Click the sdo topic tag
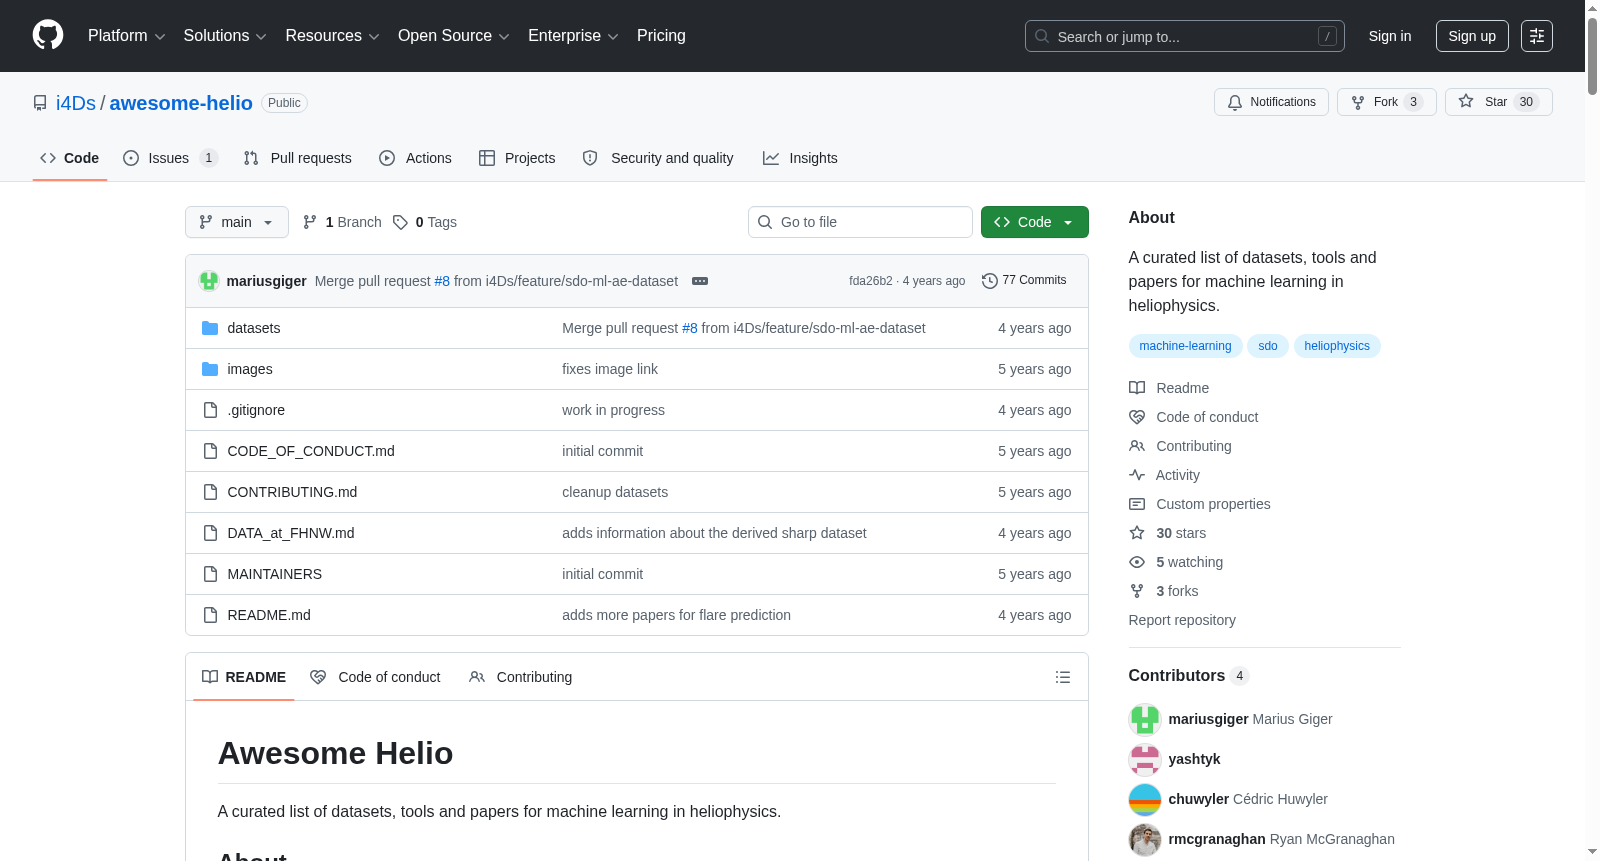The height and width of the screenshot is (861, 1600). point(1268,346)
